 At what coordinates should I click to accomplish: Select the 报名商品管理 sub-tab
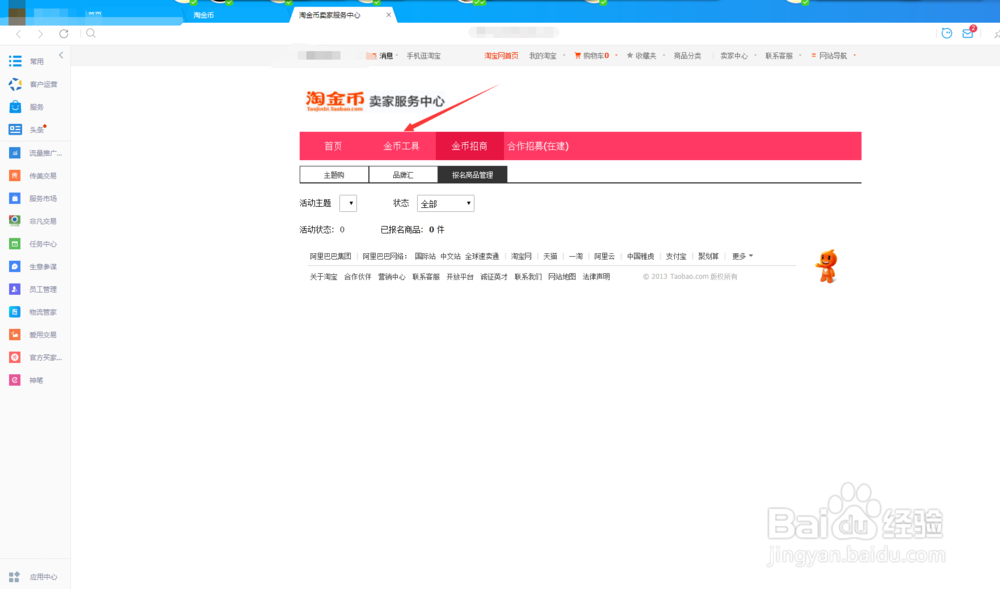tap(473, 175)
